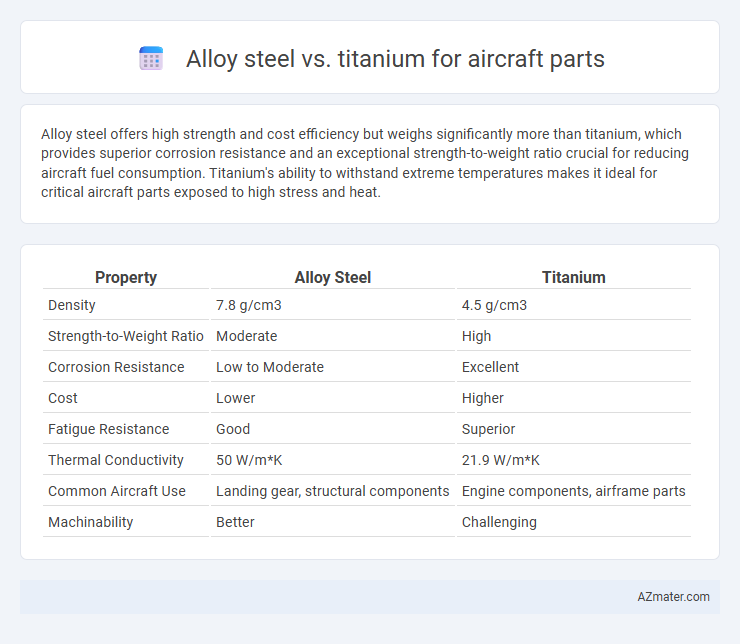
Task: Click the '4.5 g/cm3' cell
Action: (x=494, y=305)
